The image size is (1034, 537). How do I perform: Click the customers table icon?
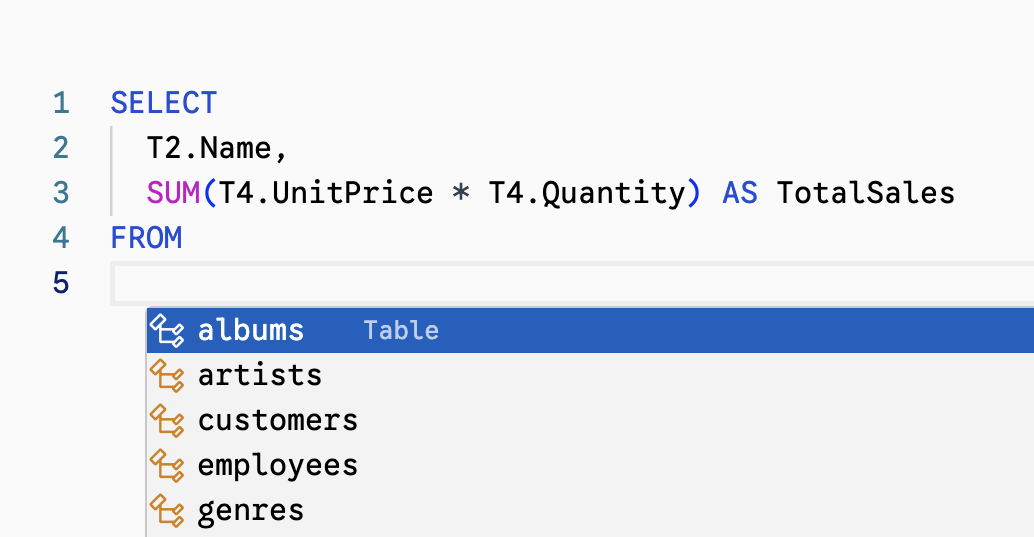pyautogui.click(x=167, y=420)
